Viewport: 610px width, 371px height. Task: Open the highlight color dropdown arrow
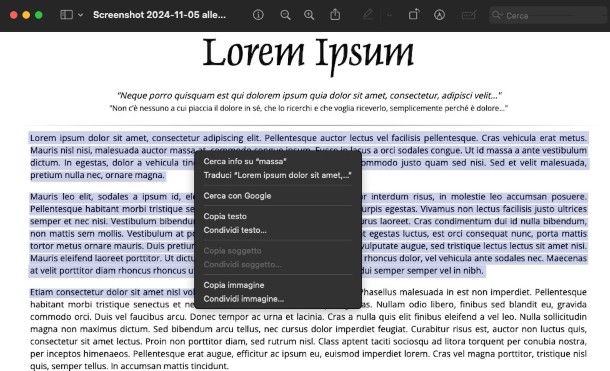(389, 15)
